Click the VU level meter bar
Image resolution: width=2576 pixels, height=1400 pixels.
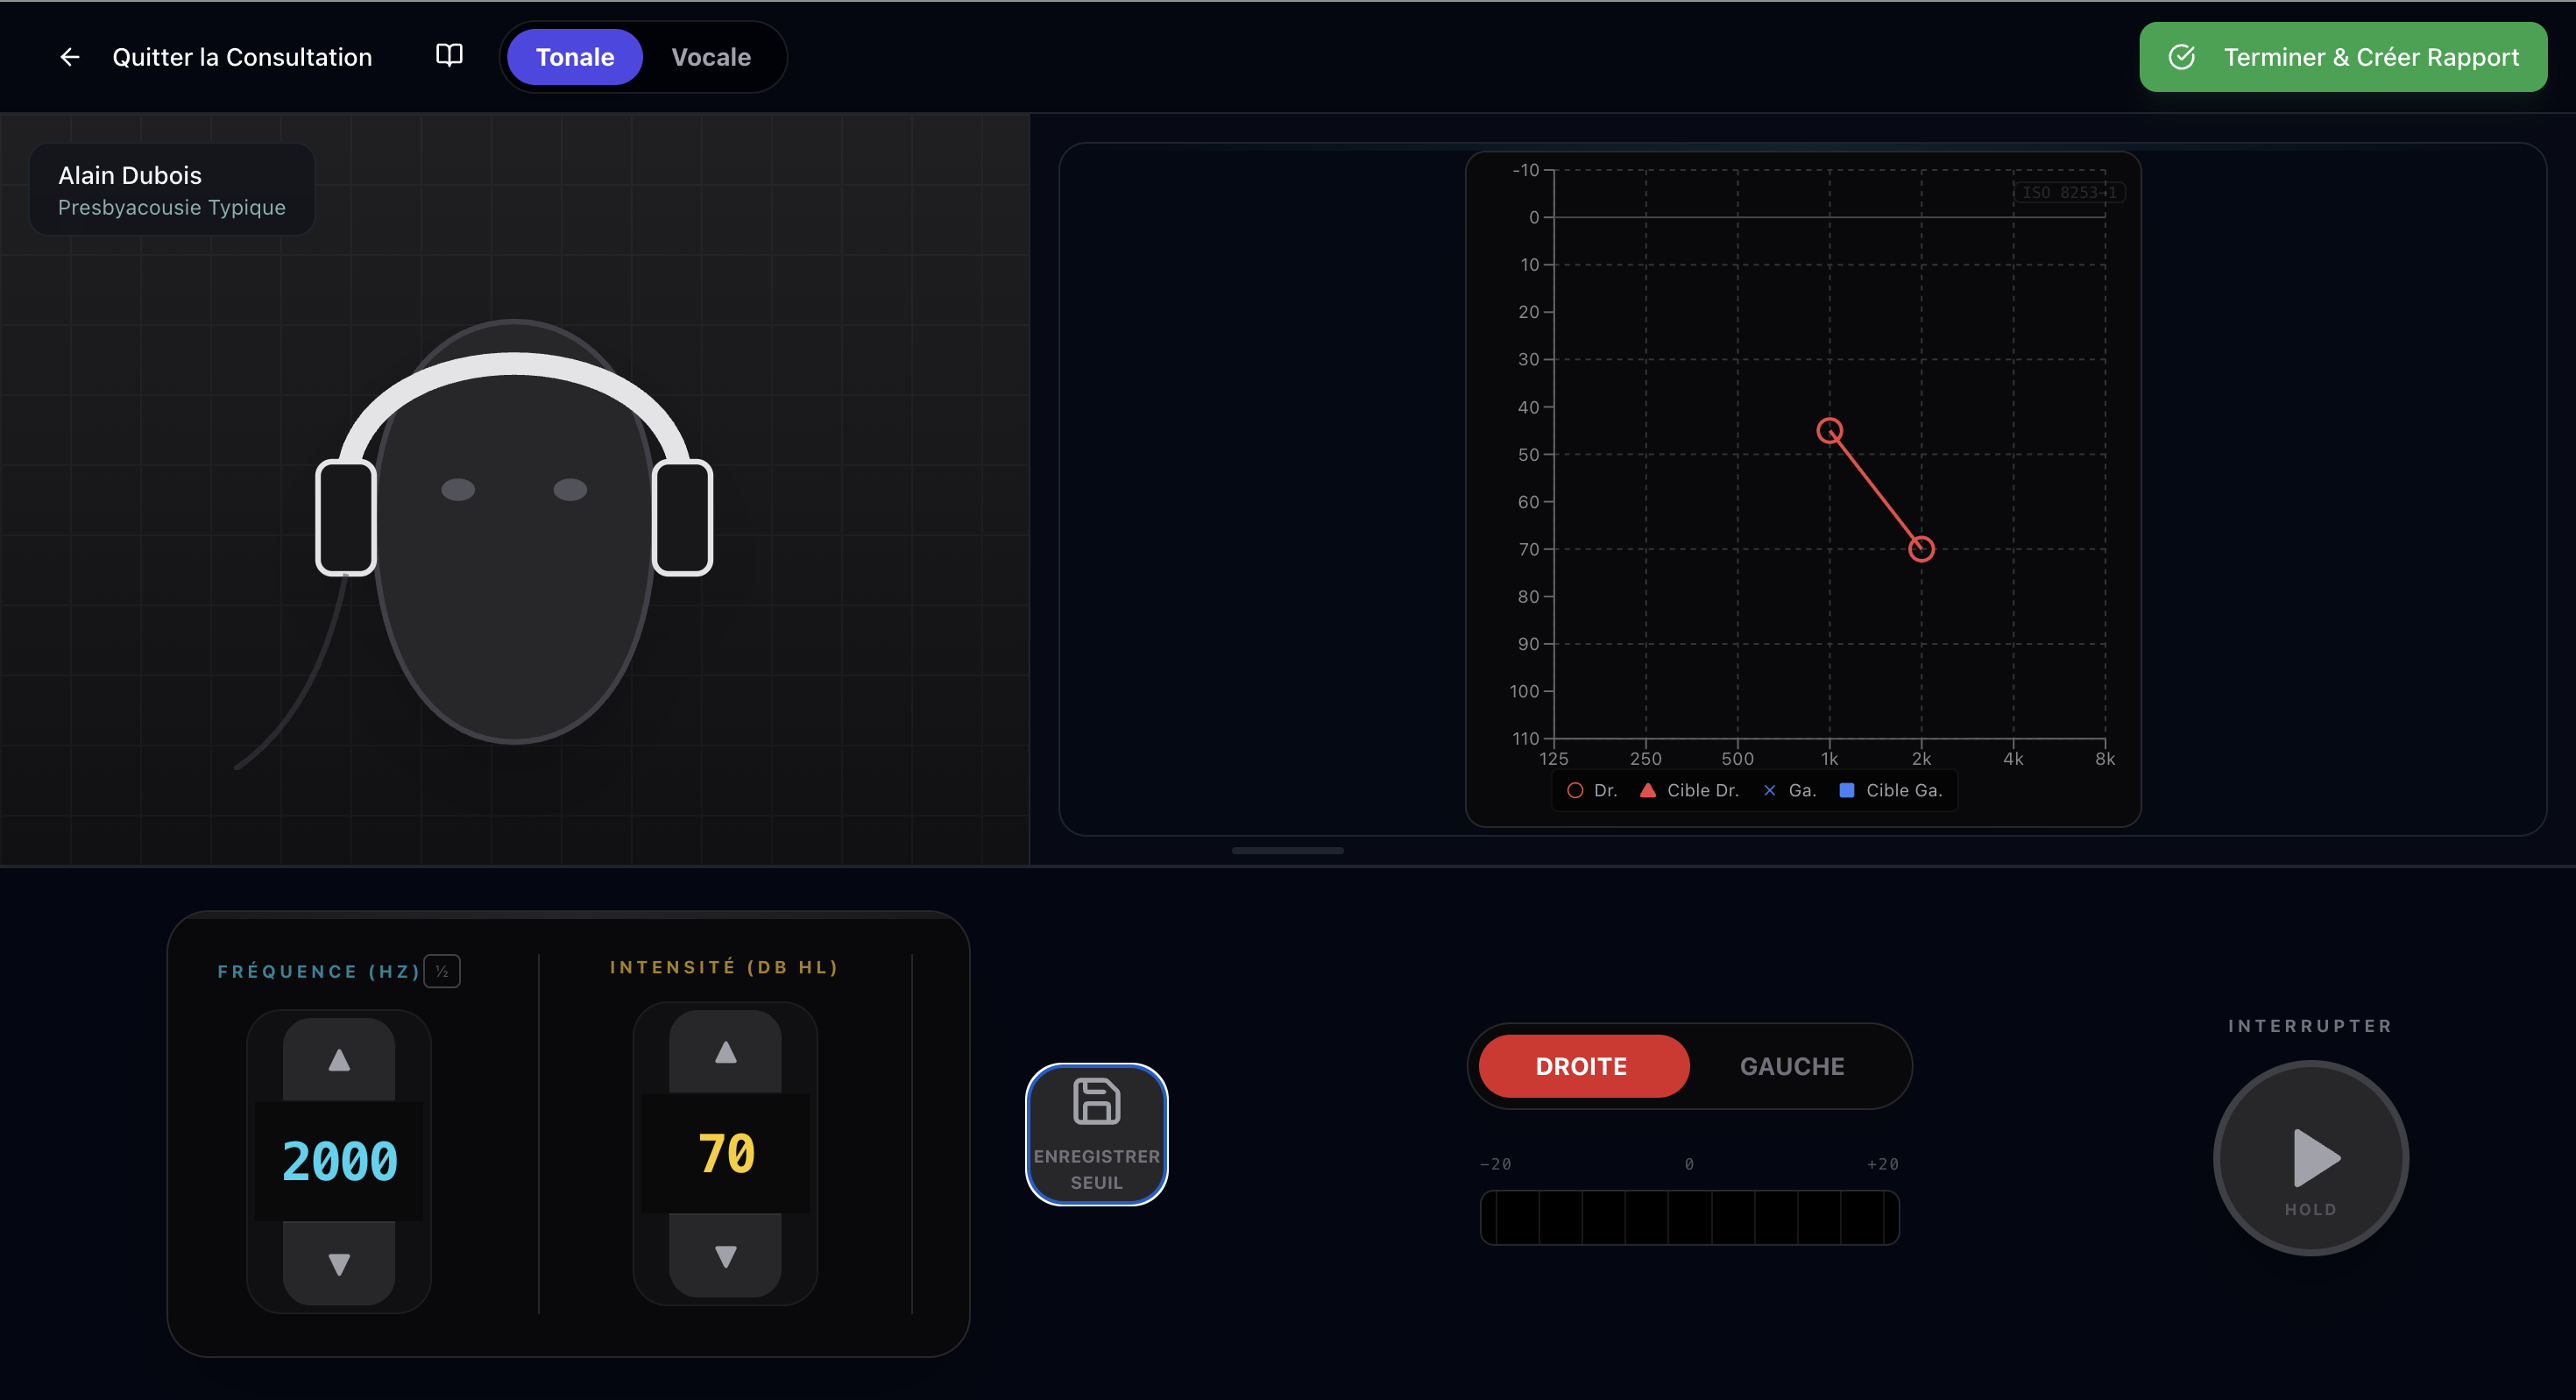click(1688, 1217)
